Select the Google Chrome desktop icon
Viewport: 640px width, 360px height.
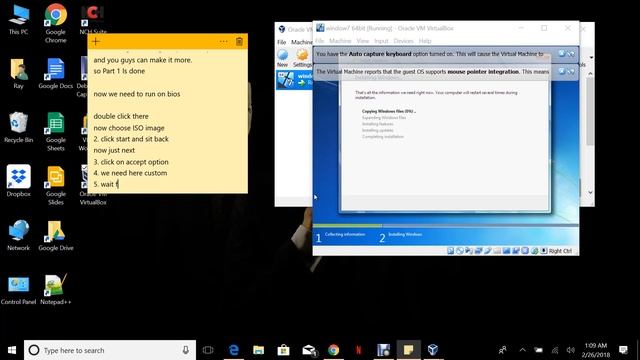coord(56,23)
